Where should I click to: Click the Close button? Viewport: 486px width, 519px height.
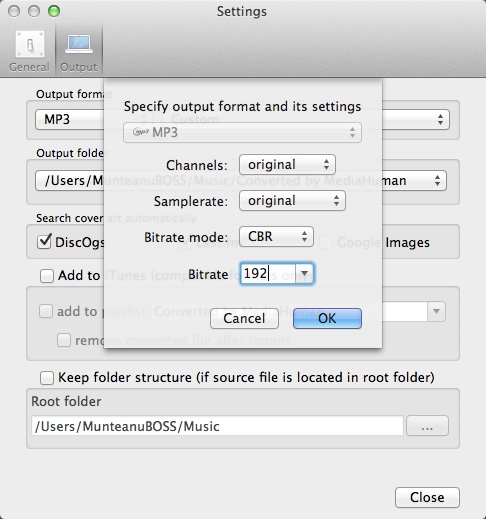click(x=427, y=497)
